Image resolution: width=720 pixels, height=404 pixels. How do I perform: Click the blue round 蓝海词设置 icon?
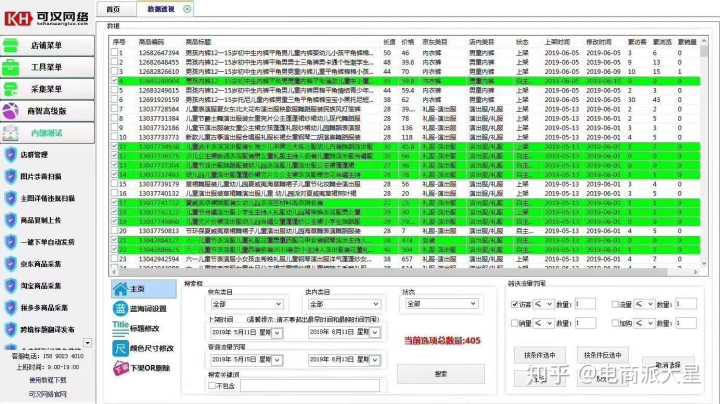pos(120,309)
